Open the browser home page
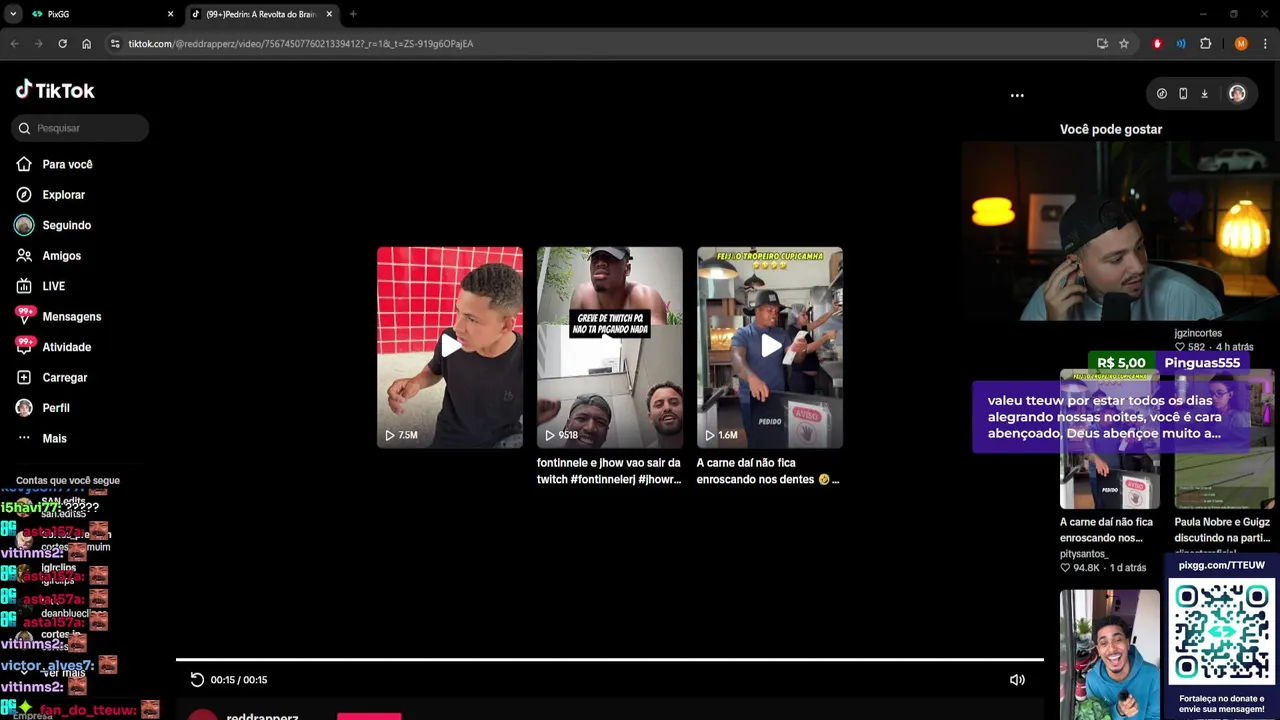The height and width of the screenshot is (720, 1280). (86, 44)
